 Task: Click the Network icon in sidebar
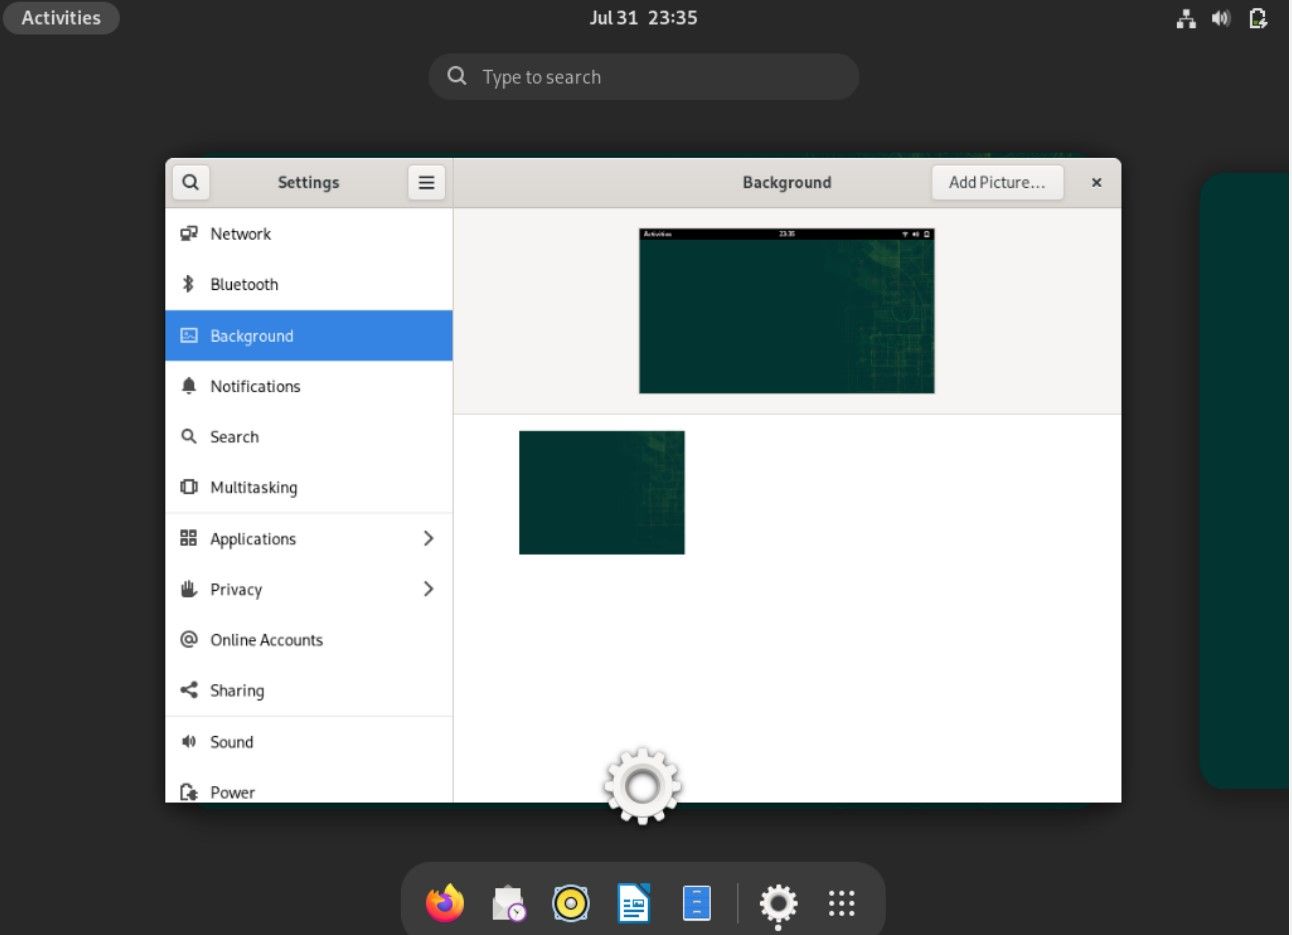[188, 233]
